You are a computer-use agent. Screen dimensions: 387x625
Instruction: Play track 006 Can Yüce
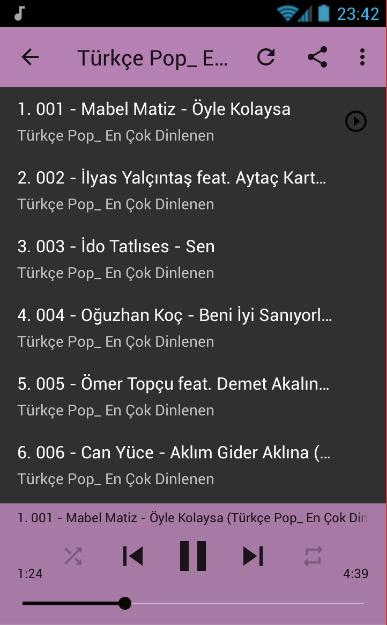(193, 465)
